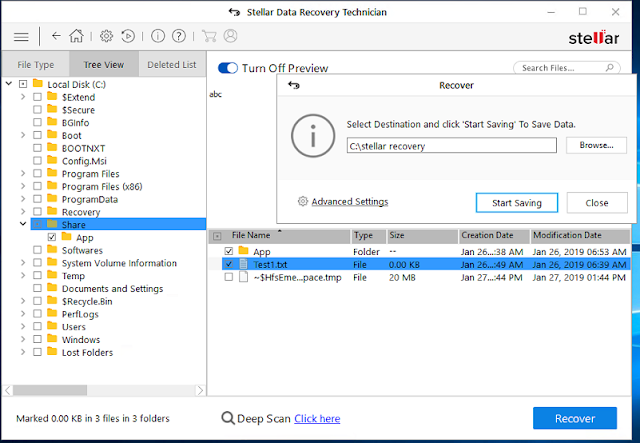The width and height of the screenshot is (640, 443).
Task: Select the Softwares folder in the tree
Action: point(82,250)
